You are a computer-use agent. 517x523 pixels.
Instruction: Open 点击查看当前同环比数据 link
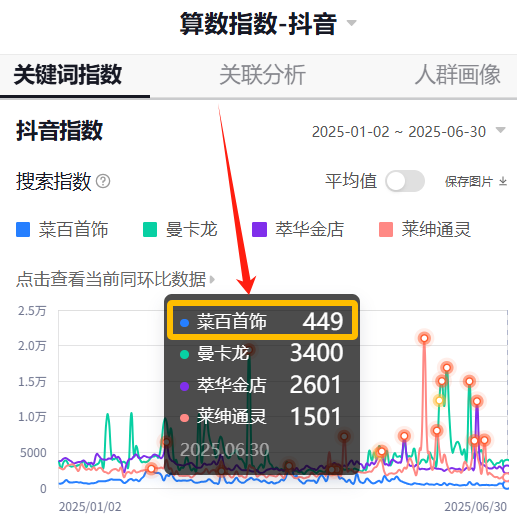click(x=115, y=279)
